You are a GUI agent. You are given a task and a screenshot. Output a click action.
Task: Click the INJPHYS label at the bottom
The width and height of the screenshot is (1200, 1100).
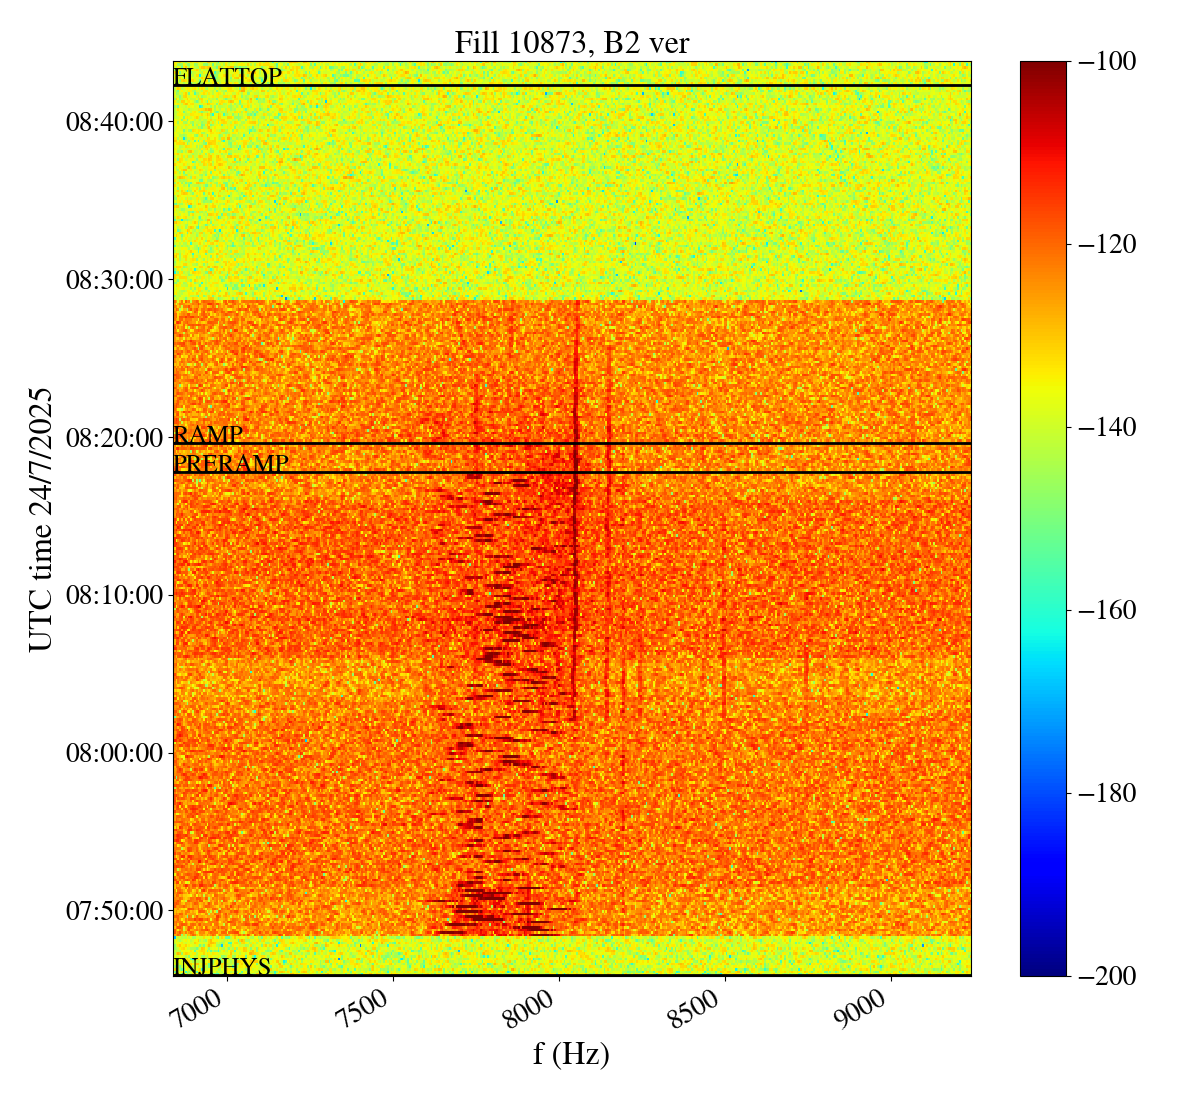pyautogui.click(x=222, y=966)
